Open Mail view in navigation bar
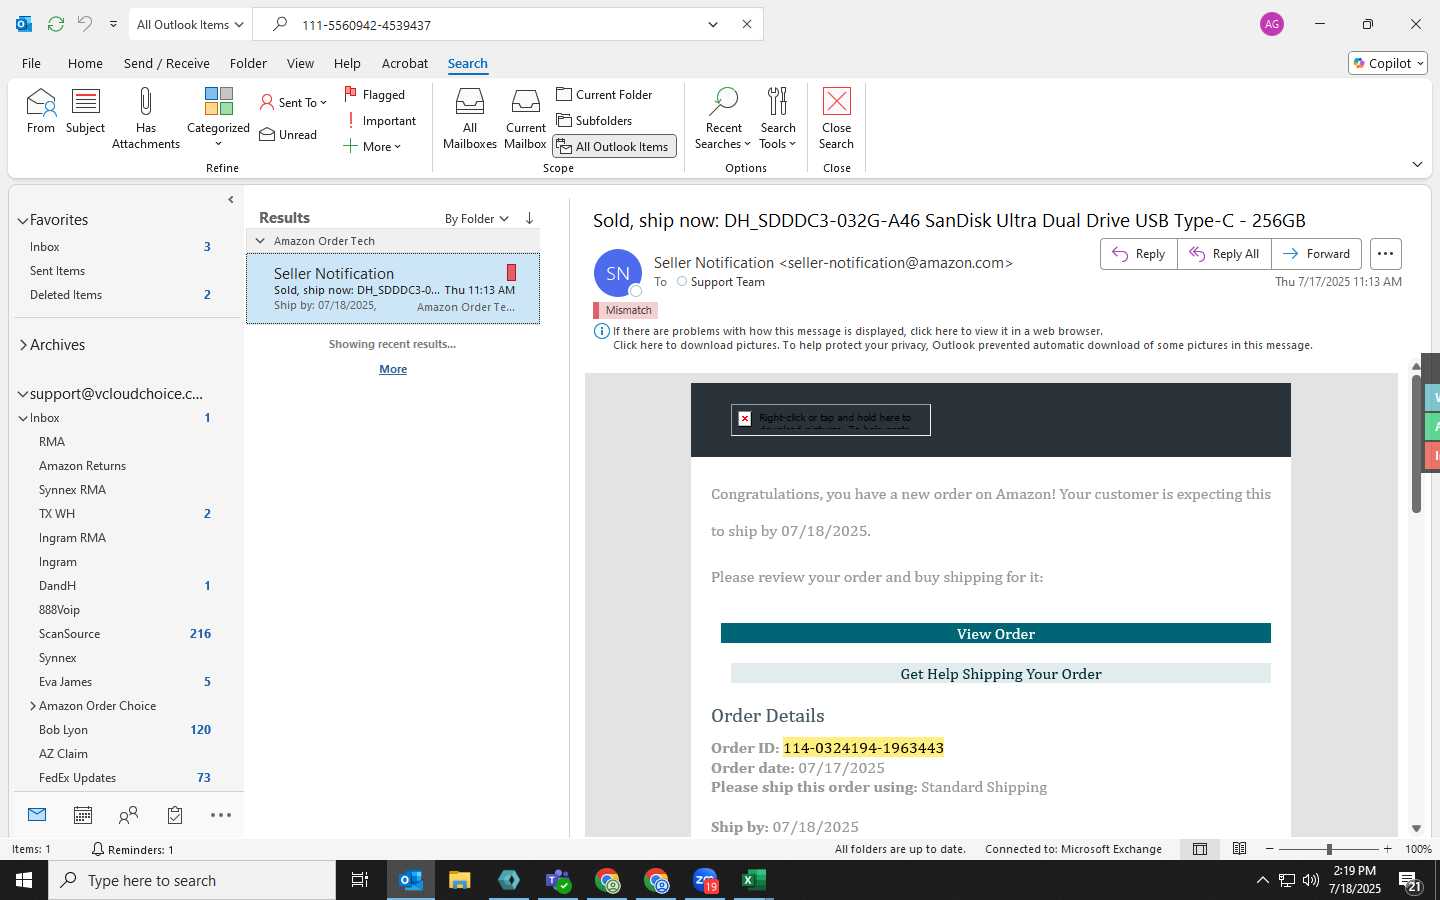Screen dimensions: 1440x900 coord(37,815)
